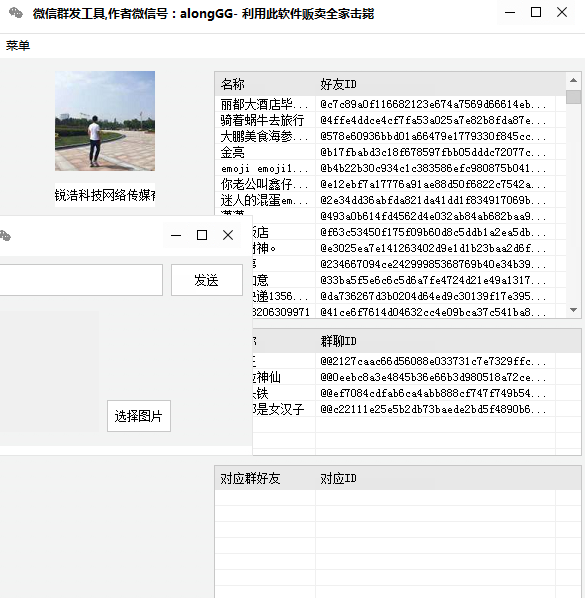This screenshot has width=585, height=598.
Task: Select friend row 迷人的混蛋em...
Action: point(264,200)
